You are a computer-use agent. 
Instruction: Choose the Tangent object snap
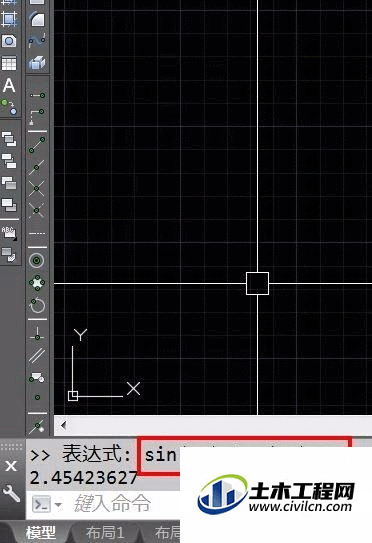tap(37, 305)
